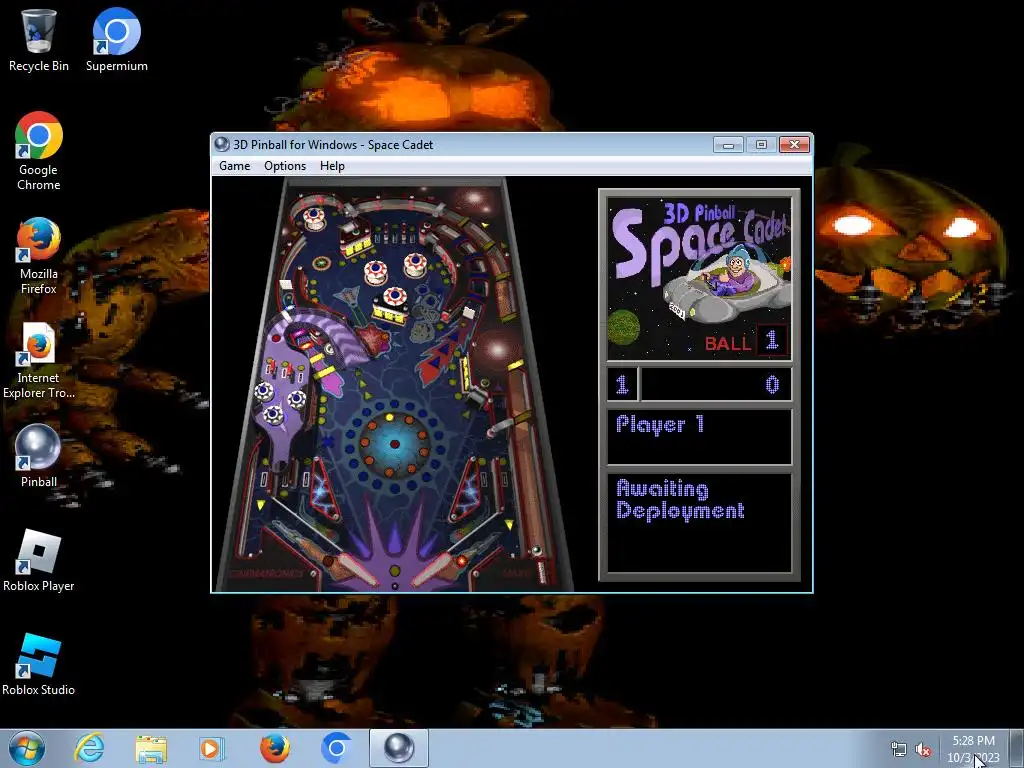Open the Options menu
The width and height of the screenshot is (1024, 768).
pos(285,166)
